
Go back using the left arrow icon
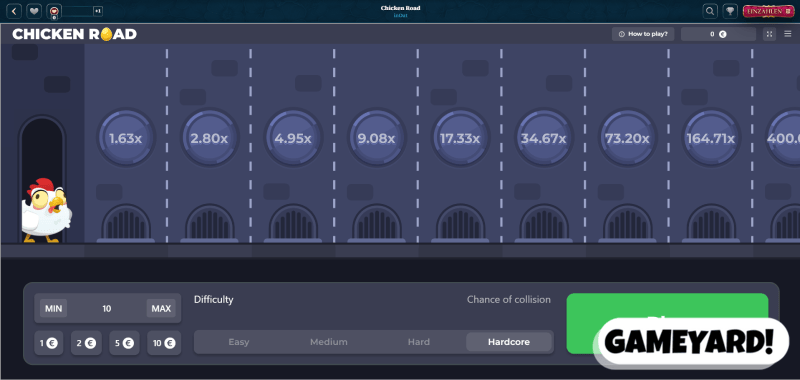coord(14,11)
